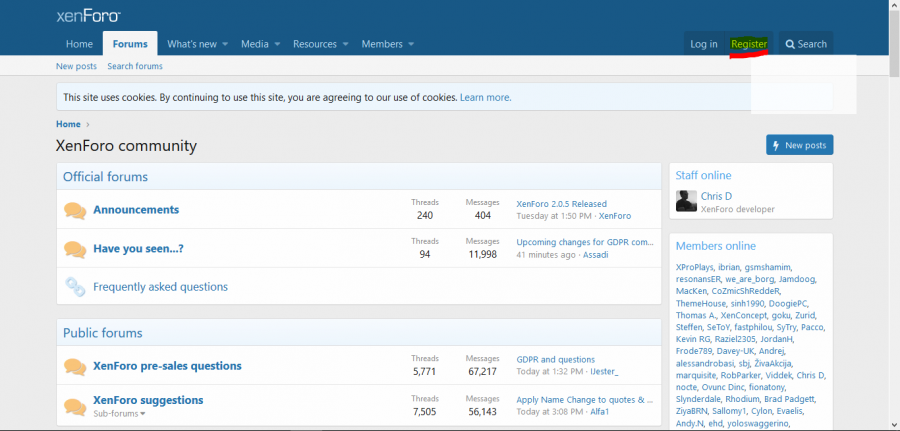Click the 11,998 messages count
This screenshot has width=900, height=431.
(x=482, y=254)
